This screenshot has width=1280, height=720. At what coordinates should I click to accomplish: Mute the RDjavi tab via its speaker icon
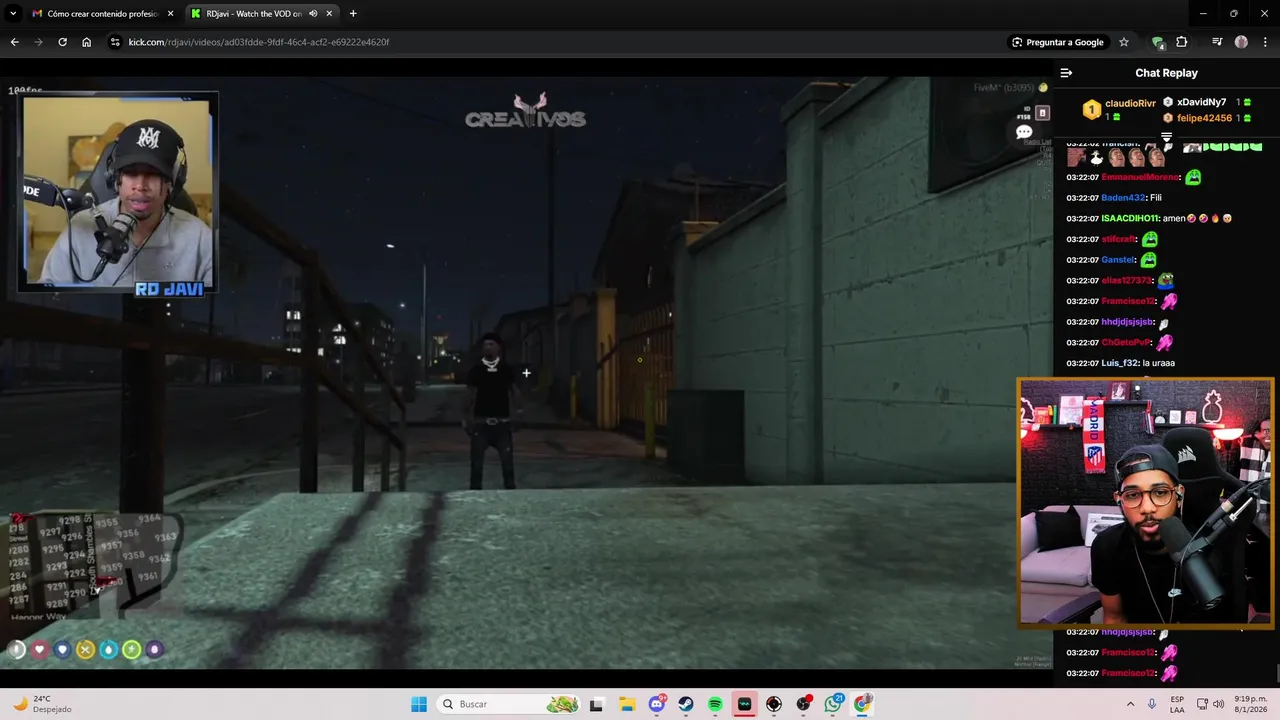(313, 14)
